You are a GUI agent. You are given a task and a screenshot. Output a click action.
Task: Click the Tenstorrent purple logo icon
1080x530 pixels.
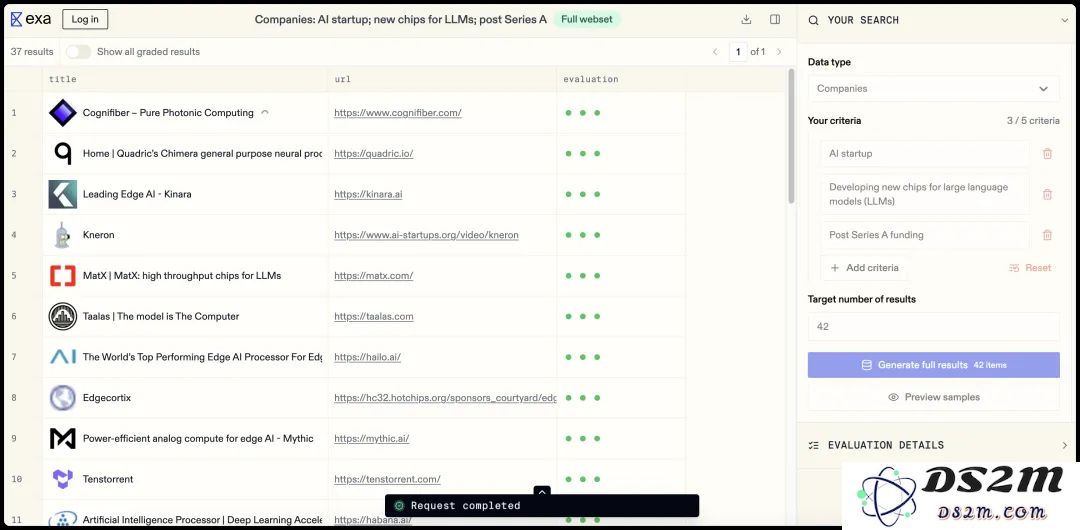click(x=63, y=479)
